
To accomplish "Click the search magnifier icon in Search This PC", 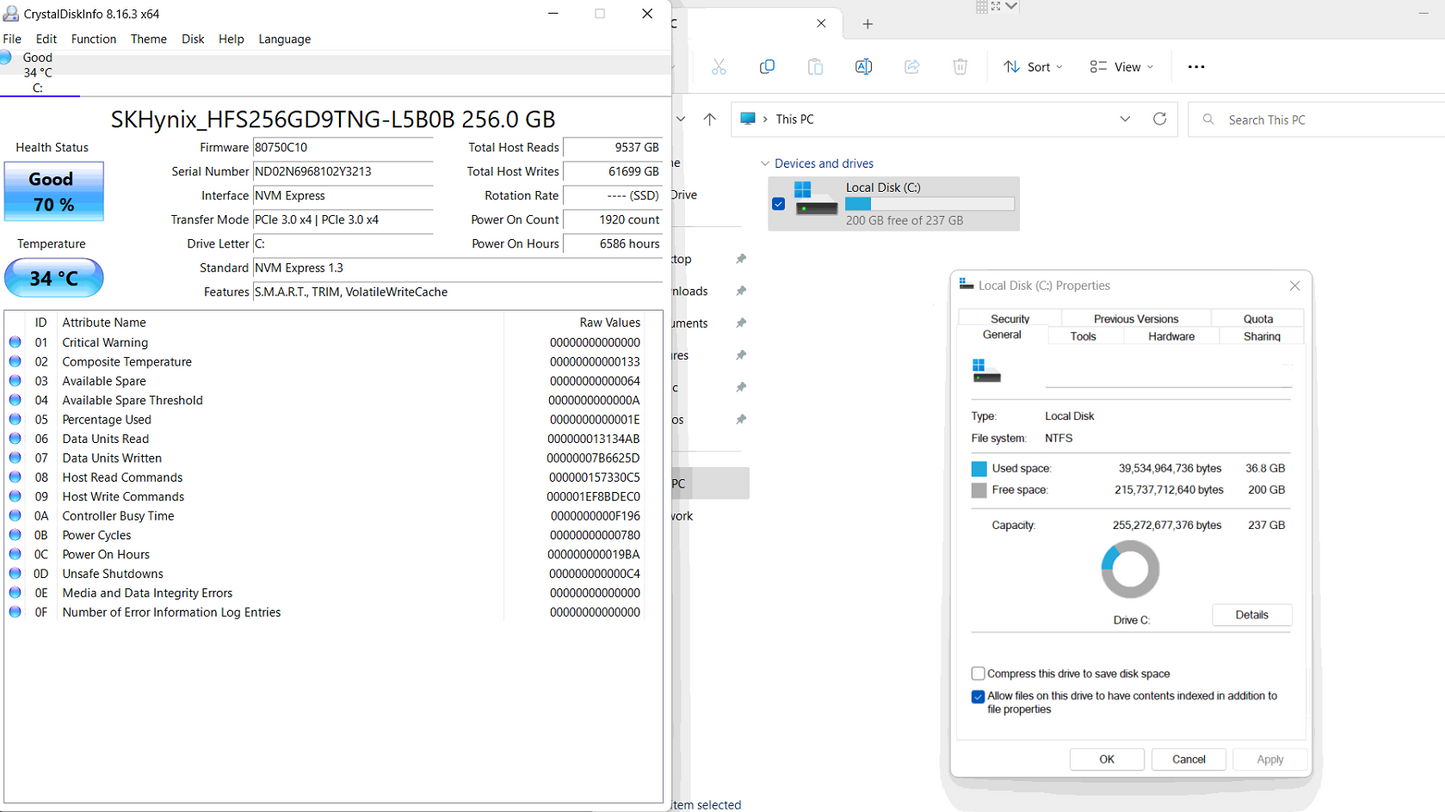I will pos(1209,120).
